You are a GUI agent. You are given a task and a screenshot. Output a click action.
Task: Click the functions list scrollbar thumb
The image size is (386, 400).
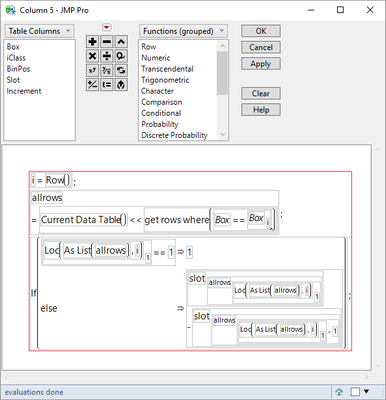(x=222, y=73)
